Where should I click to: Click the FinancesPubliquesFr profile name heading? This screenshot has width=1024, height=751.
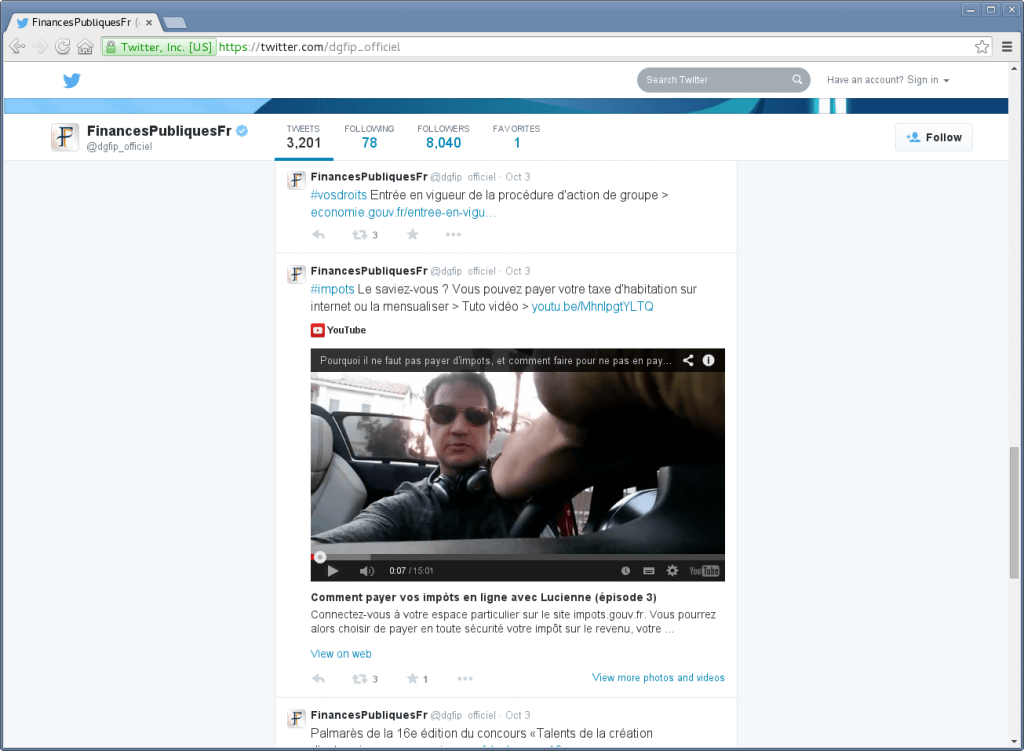[159, 131]
